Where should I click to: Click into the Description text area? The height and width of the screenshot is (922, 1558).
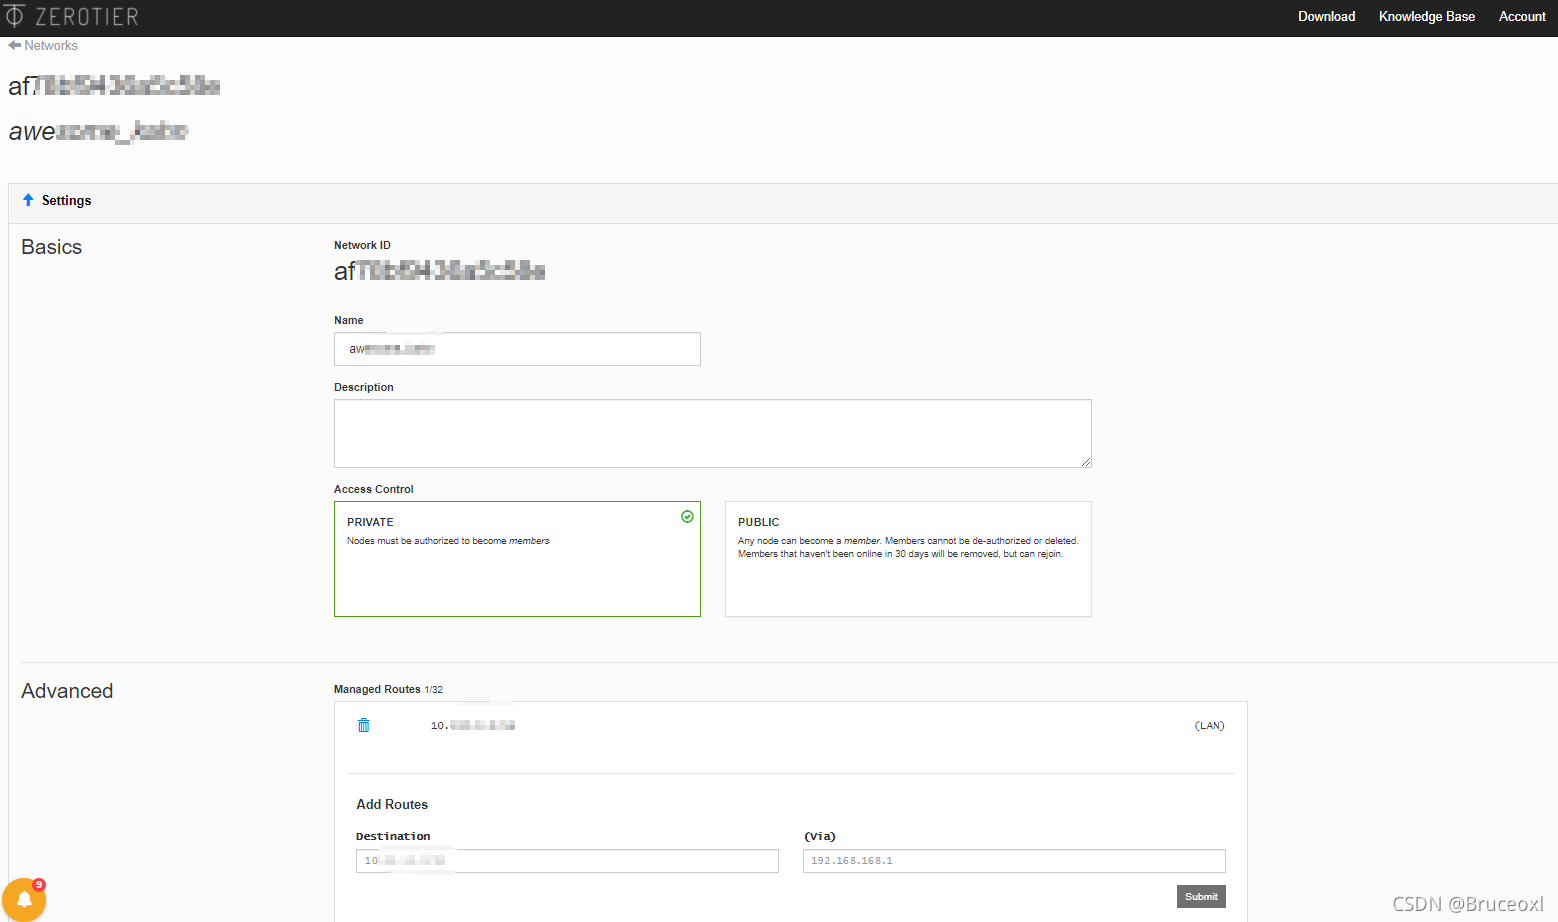(712, 433)
